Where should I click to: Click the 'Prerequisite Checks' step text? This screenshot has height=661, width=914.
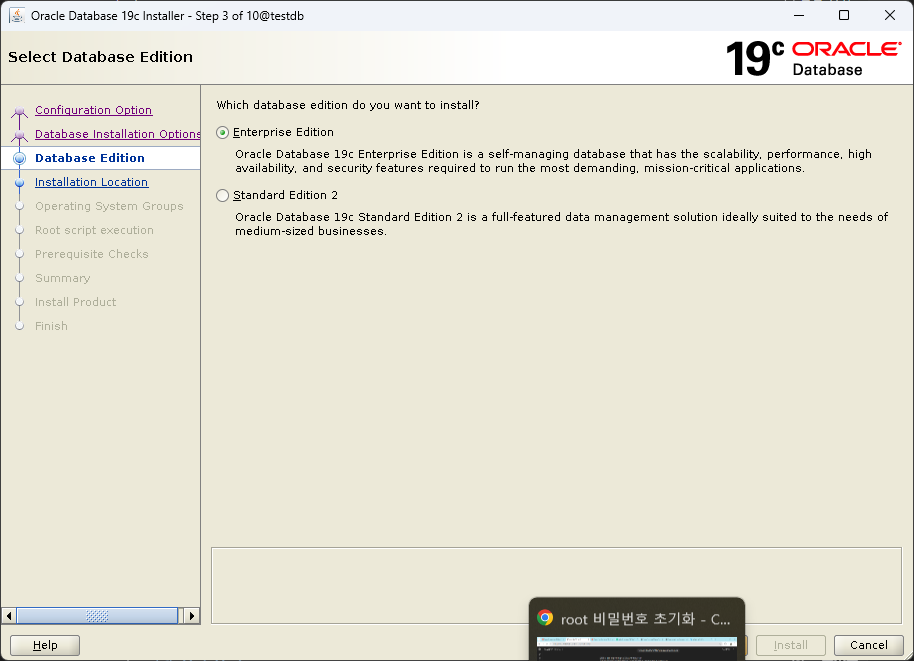click(x=92, y=254)
